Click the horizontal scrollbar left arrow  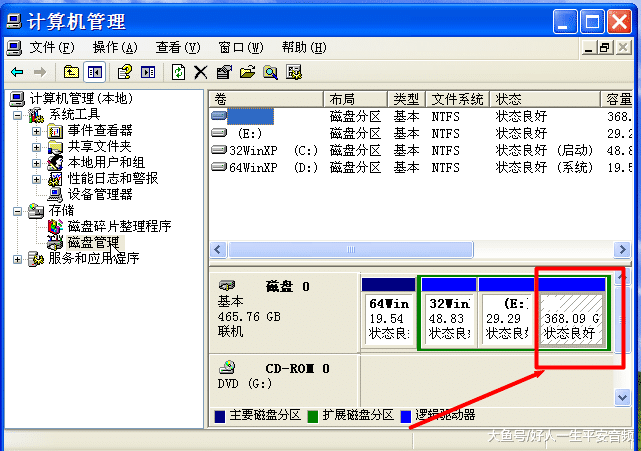pyautogui.click(x=217, y=249)
